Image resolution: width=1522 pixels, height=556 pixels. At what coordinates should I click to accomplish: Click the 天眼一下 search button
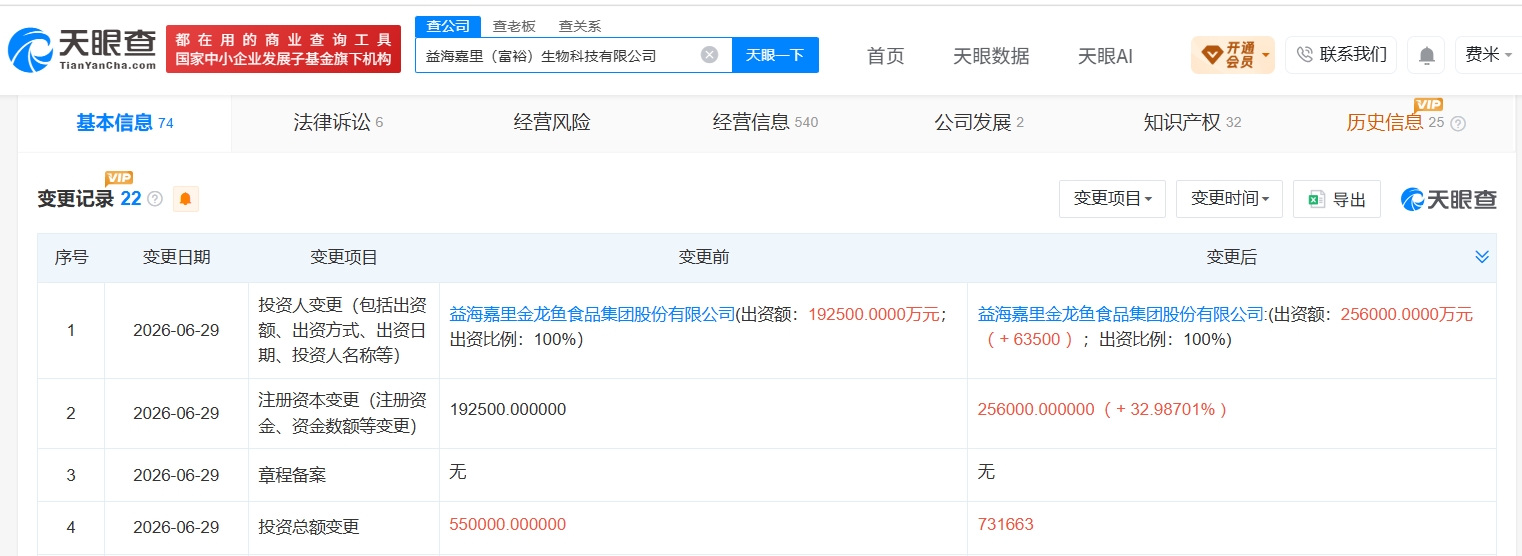(x=775, y=55)
